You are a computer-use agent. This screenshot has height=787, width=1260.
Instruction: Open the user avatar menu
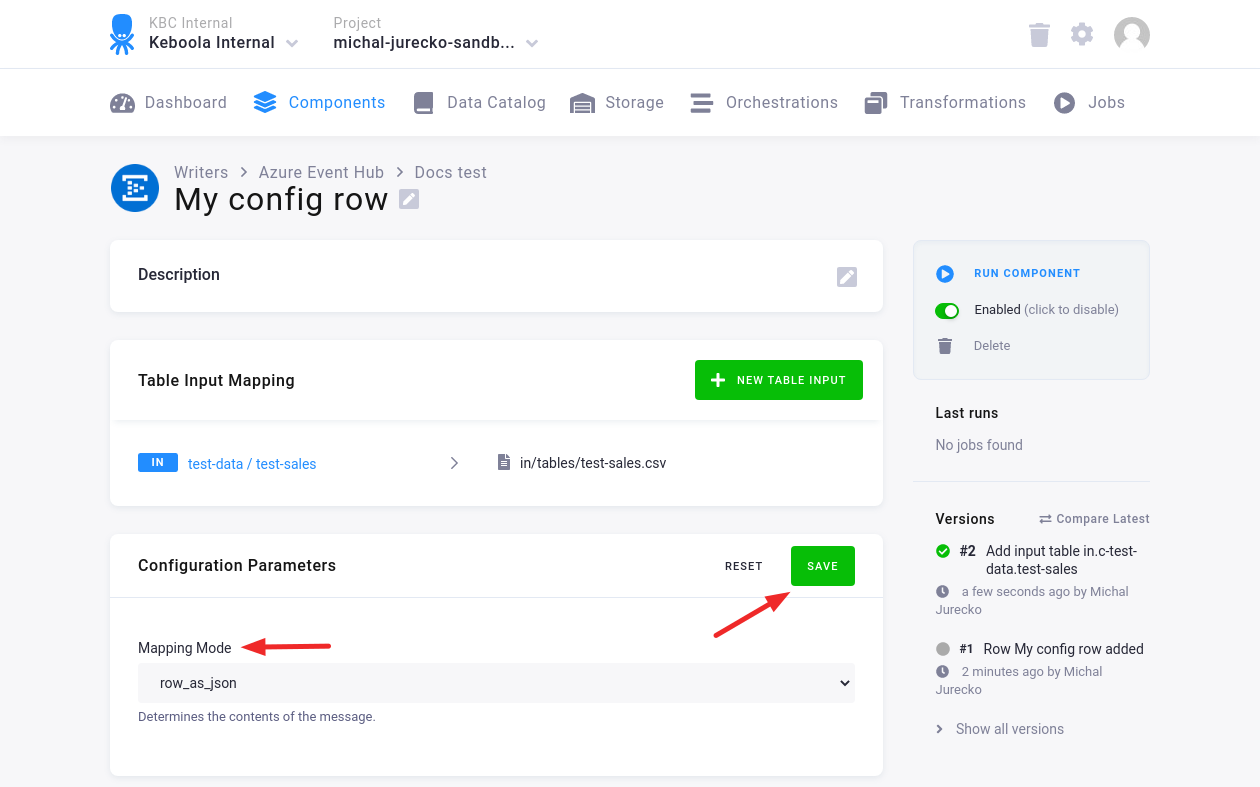(1132, 35)
